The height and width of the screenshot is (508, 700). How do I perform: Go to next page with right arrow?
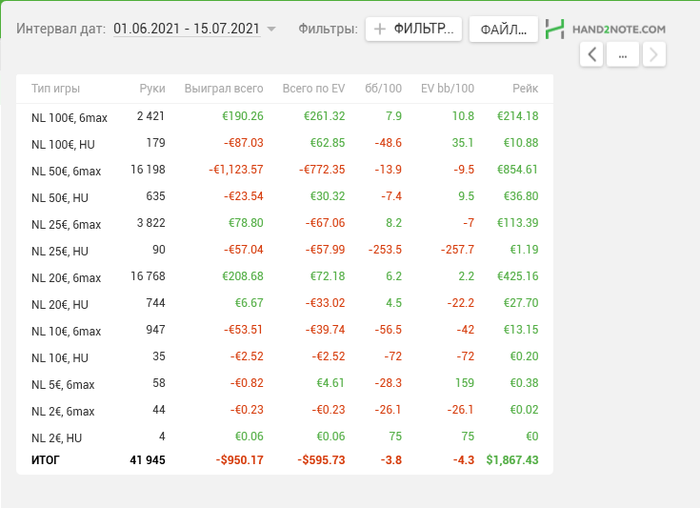pos(654,54)
